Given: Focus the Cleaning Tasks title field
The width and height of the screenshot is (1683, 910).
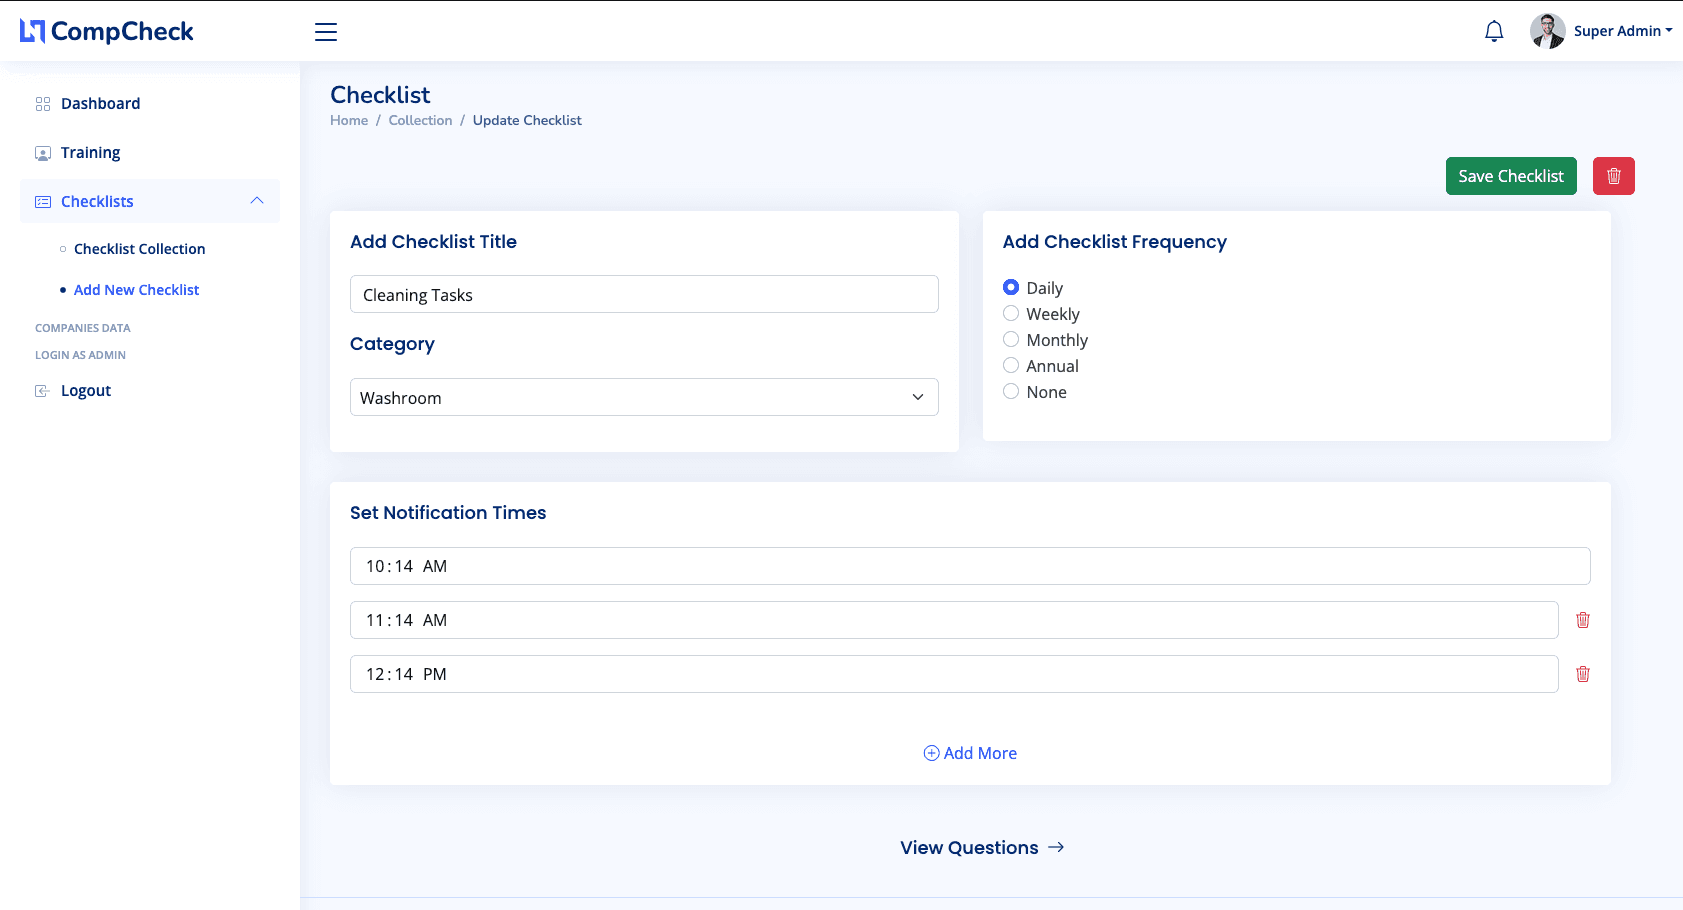Looking at the screenshot, I should [x=644, y=294].
